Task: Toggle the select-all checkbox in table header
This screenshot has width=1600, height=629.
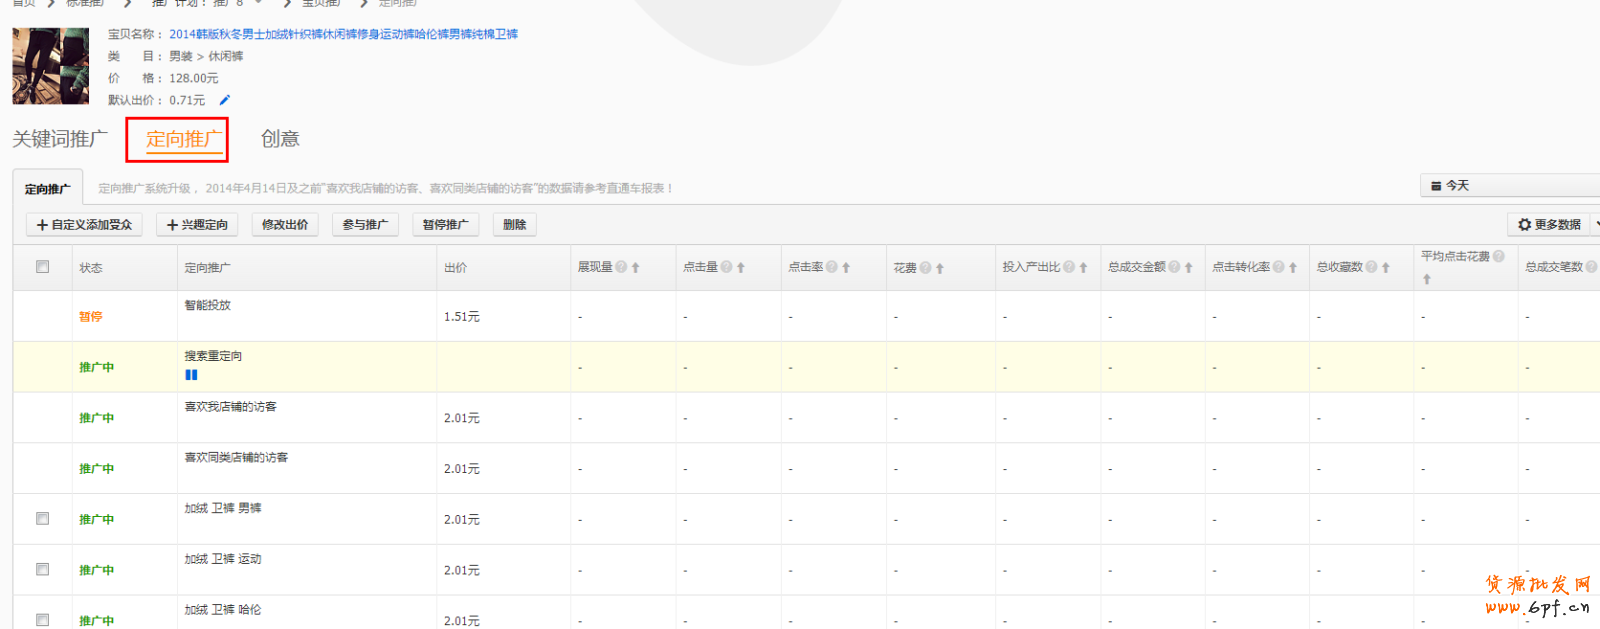Action: click(42, 267)
